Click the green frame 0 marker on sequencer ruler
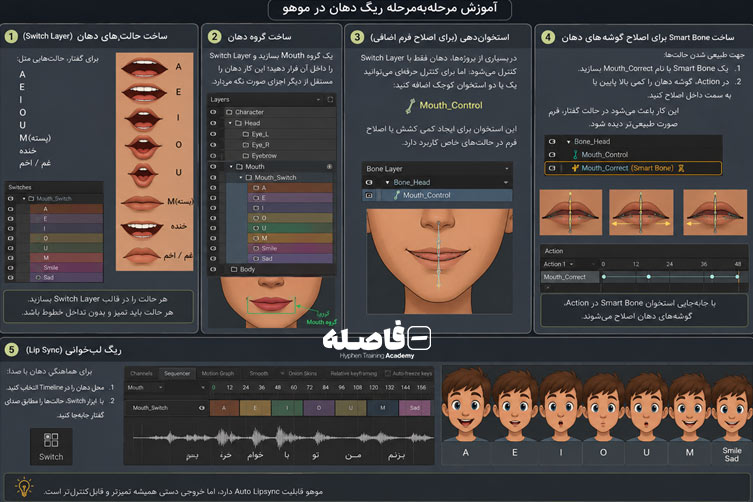Image resolution: width=753 pixels, height=502 pixels. [x=213, y=387]
